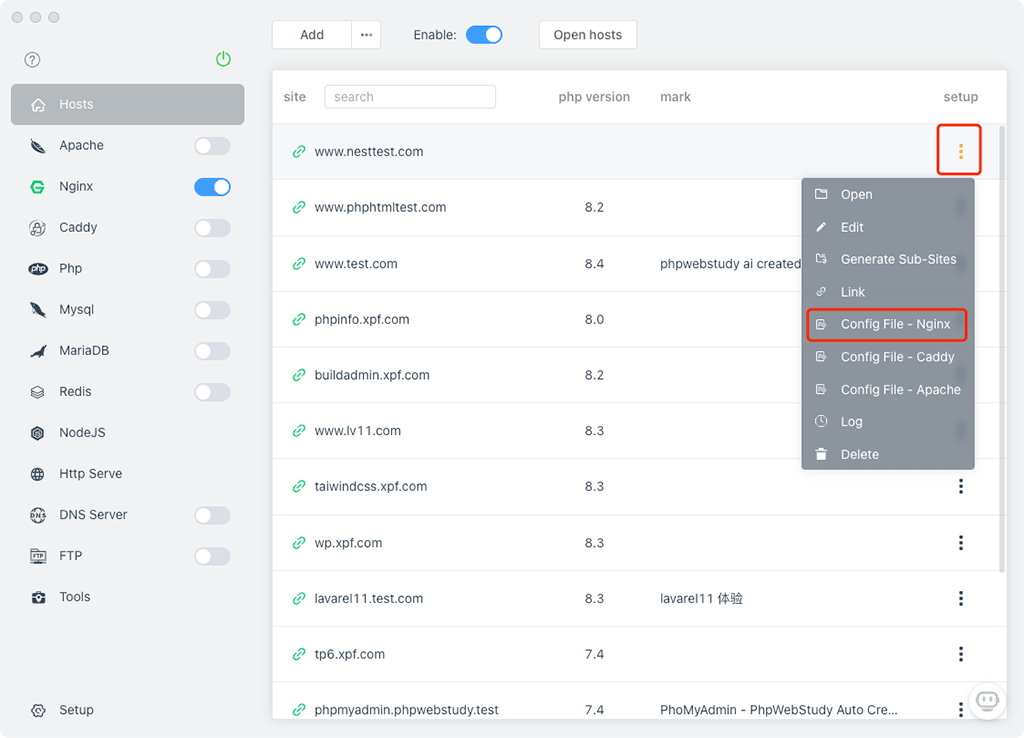Click the Open hosts button
The width and height of the screenshot is (1024, 738).
coord(588,35)
